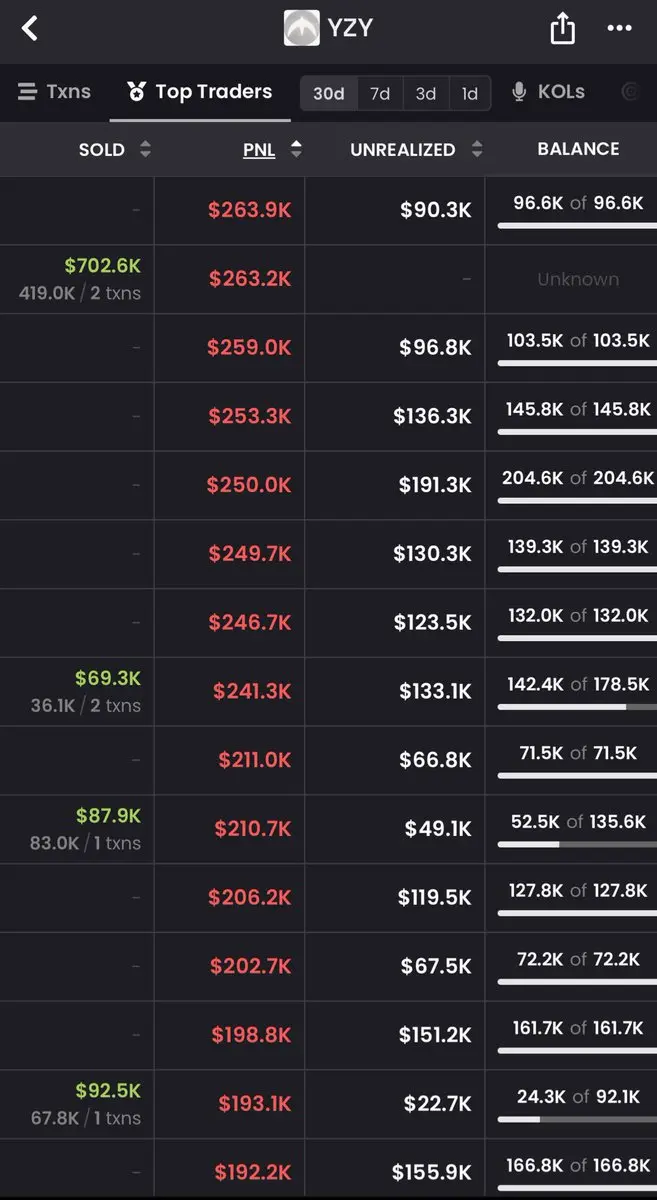Viewport: 657px width, 1200px height.
Task: Go back using the left chevron
Action: coord(30,28)
